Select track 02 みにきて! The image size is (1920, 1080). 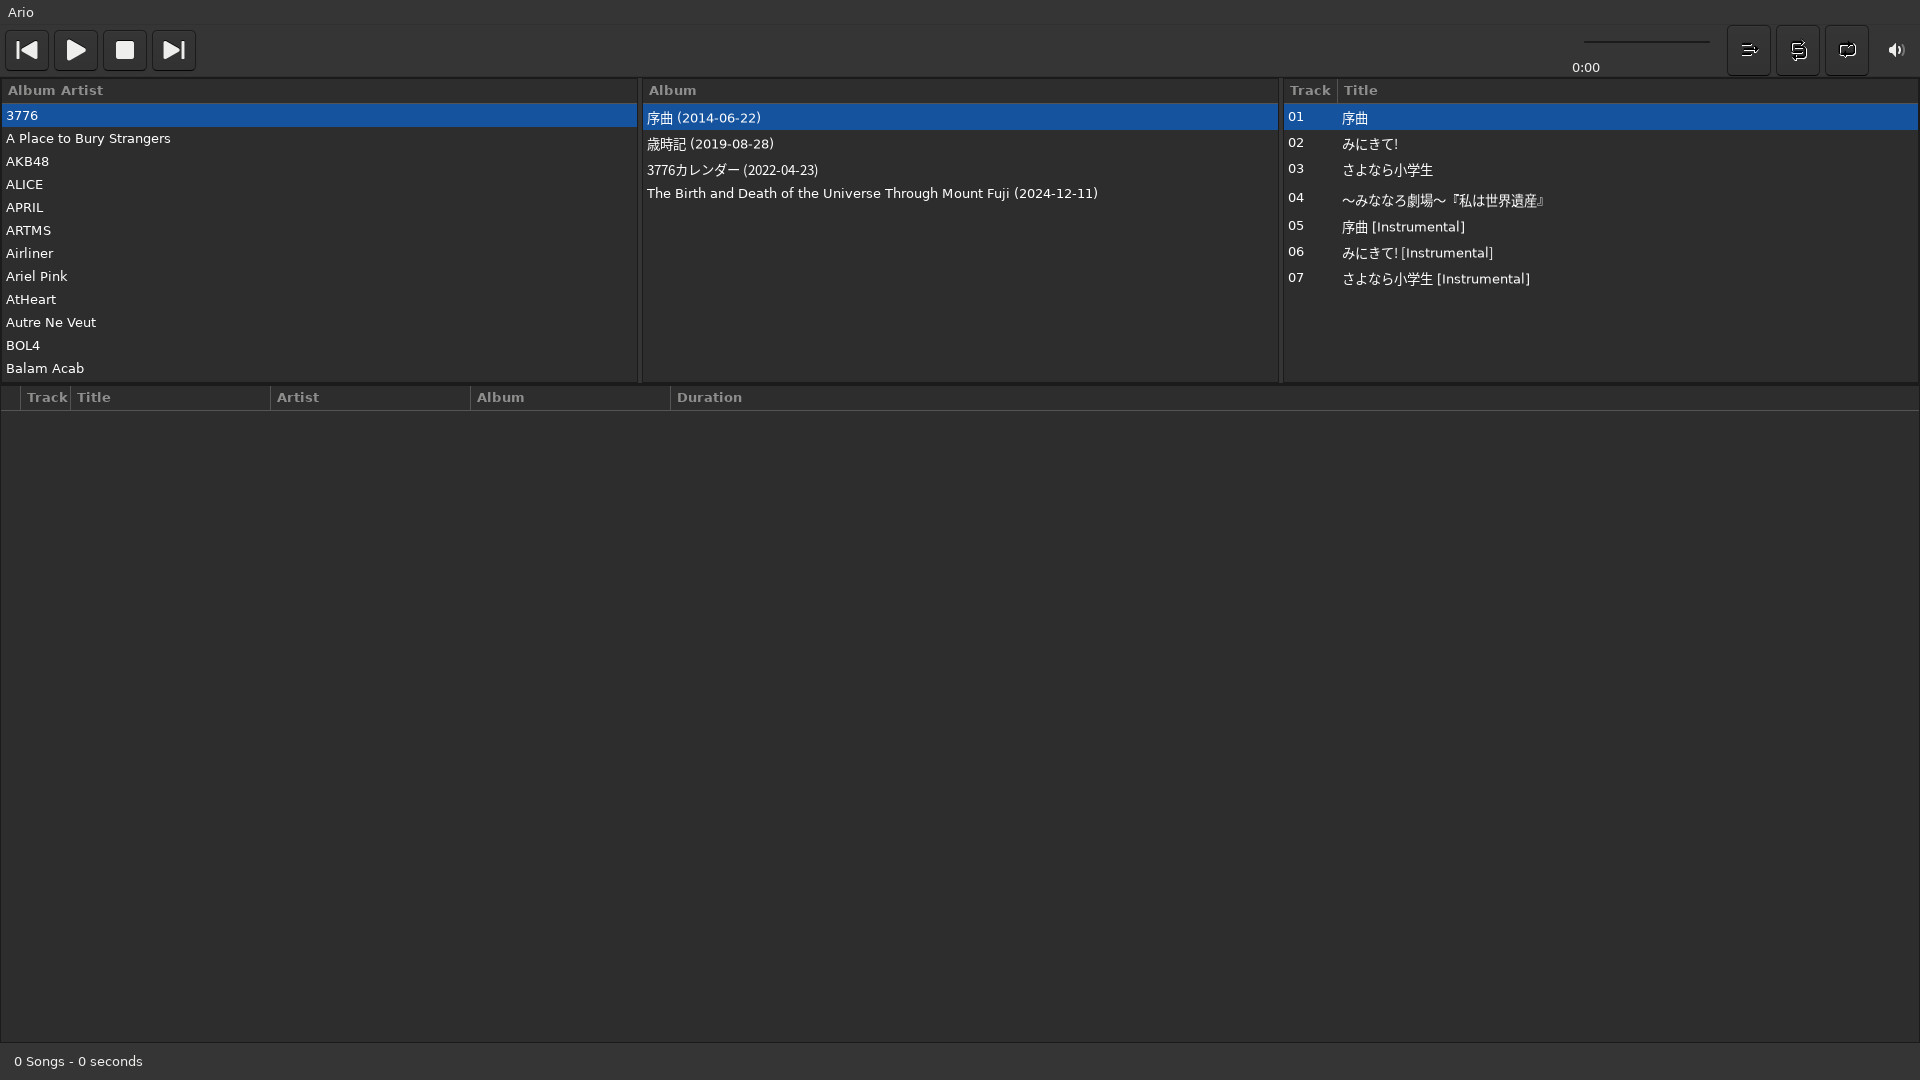point(1369,144)
